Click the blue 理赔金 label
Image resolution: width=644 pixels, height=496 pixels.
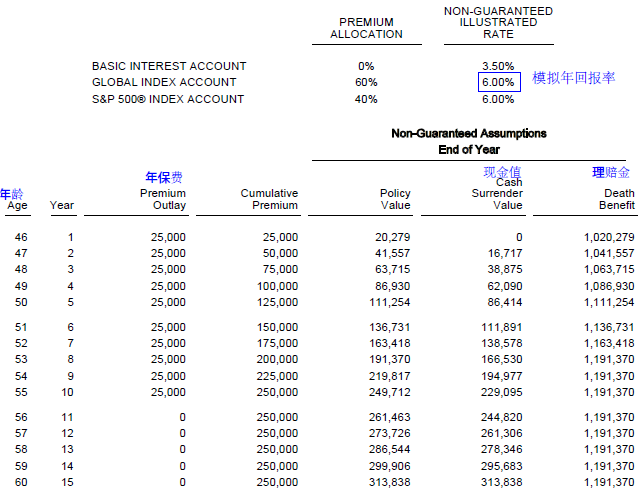611,172
